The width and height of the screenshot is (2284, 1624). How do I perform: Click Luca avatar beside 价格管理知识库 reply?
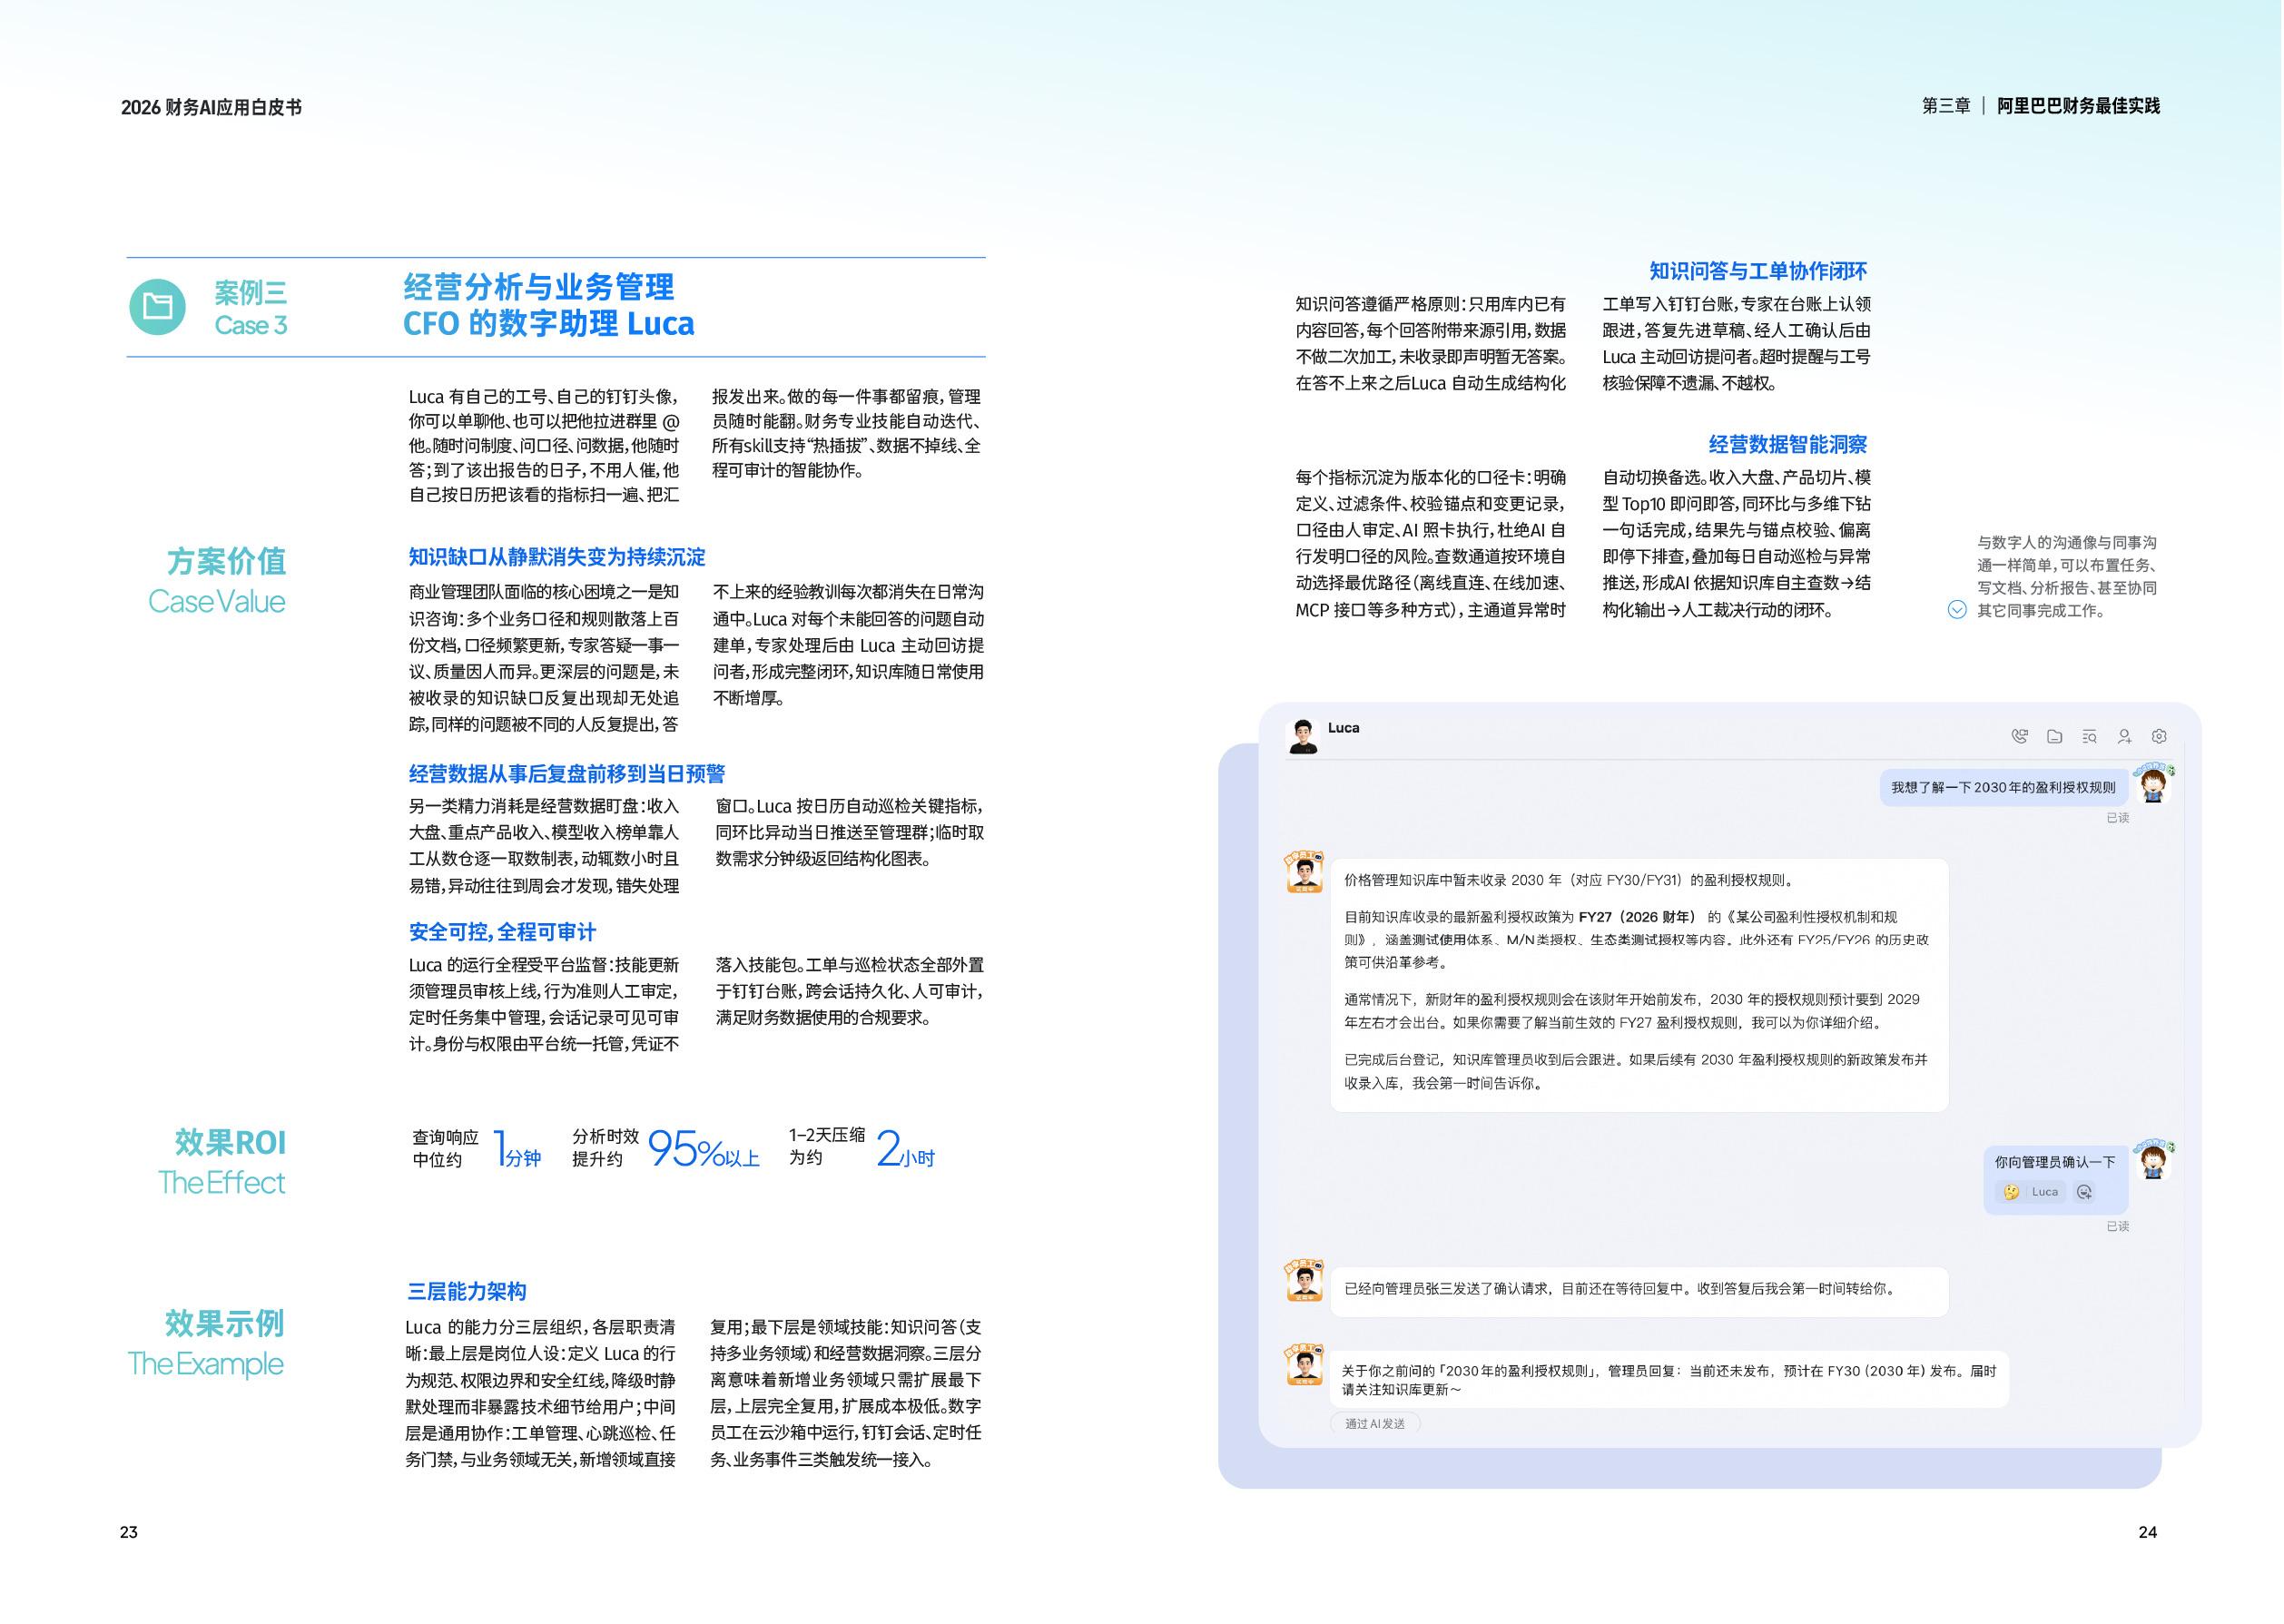point(1304,872)
